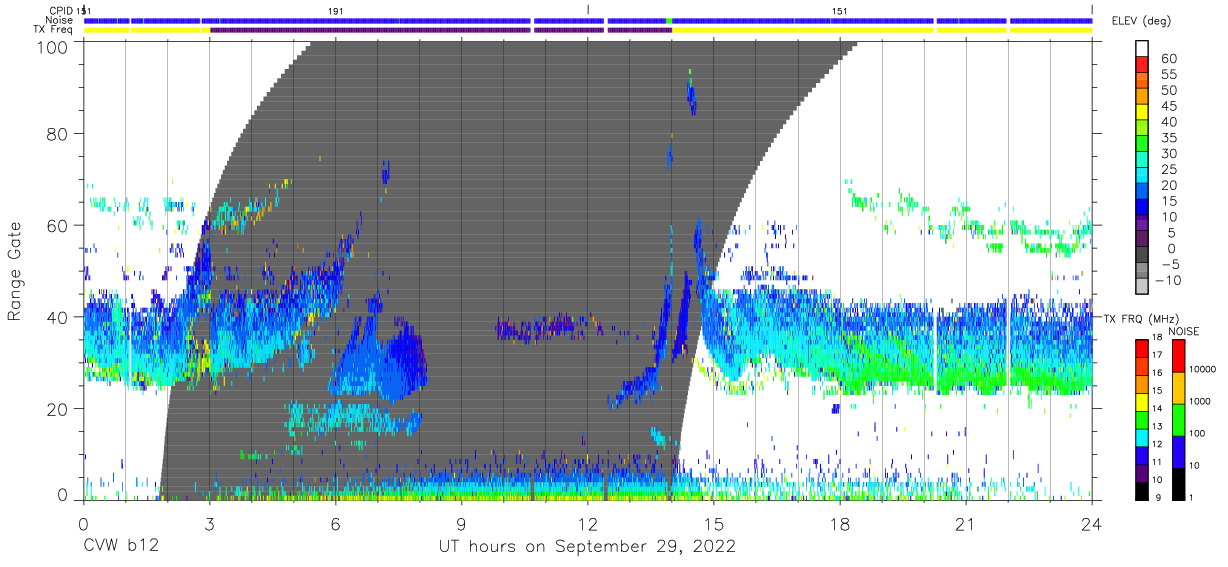The image size is (1228, 567).
Task: Click the 9 tick label on UT hours axis
Action: tap(462, 524)
